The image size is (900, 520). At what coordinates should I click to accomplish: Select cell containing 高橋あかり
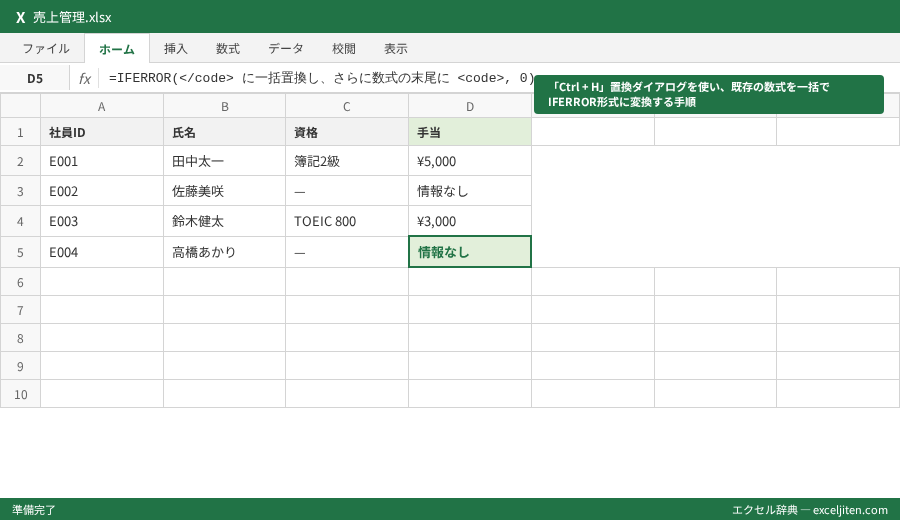point(224,252)
